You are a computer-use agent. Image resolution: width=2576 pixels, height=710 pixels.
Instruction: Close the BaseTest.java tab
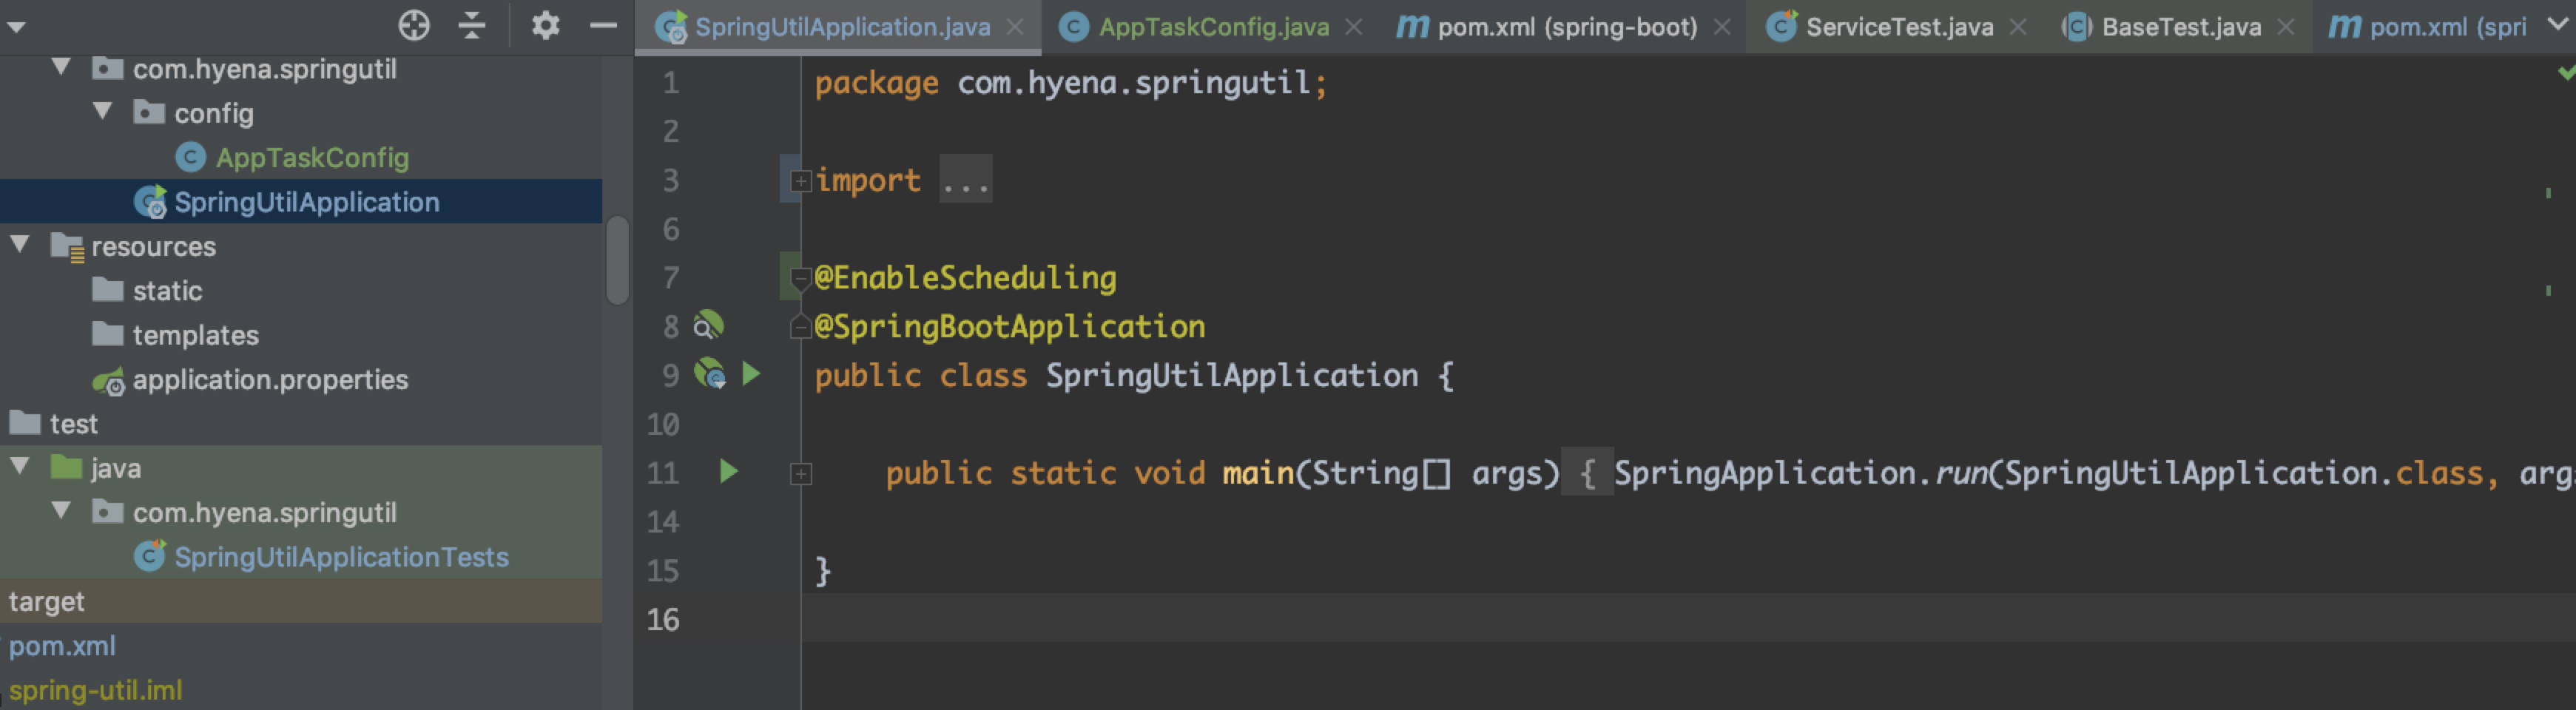click(x=2286, y=27)
